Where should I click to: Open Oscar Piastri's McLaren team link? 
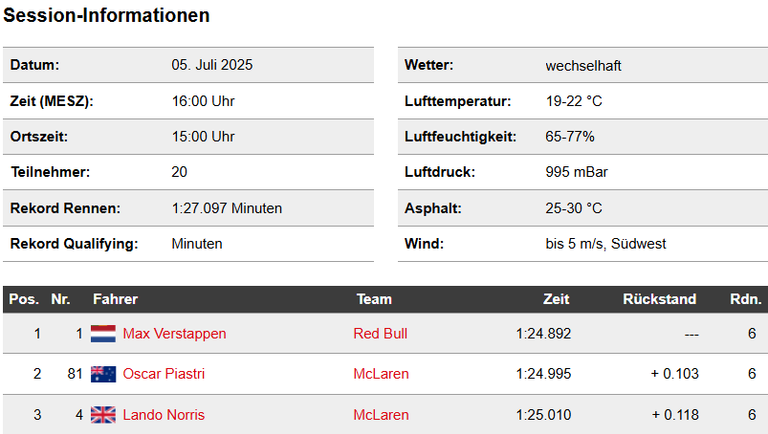coord(381,374)
